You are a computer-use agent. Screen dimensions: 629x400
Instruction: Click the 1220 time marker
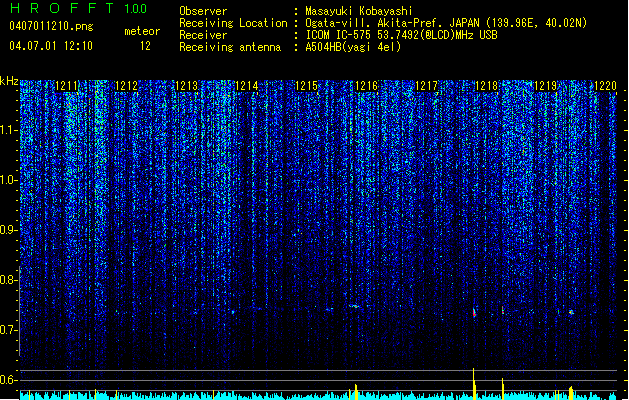[605, 86]
